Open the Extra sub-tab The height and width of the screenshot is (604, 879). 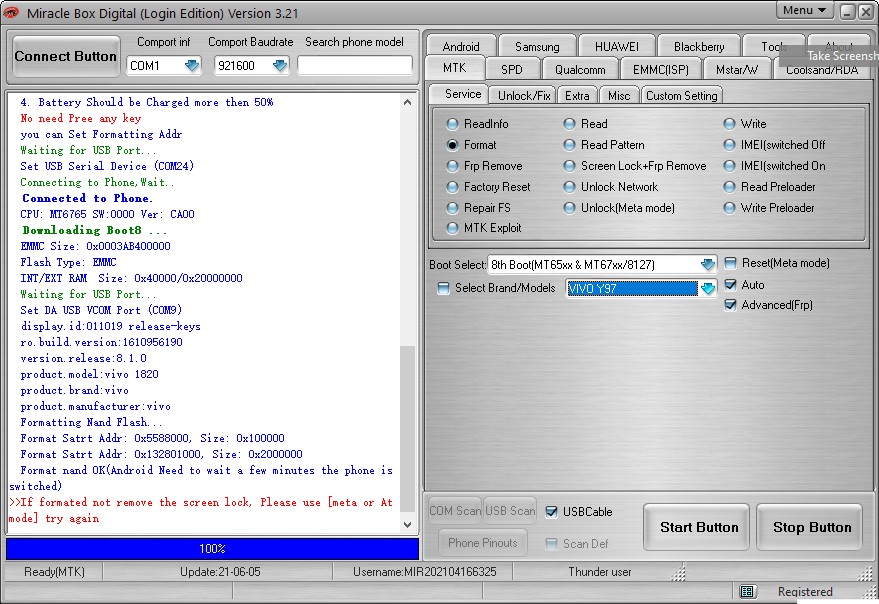[x=577, y=96]
